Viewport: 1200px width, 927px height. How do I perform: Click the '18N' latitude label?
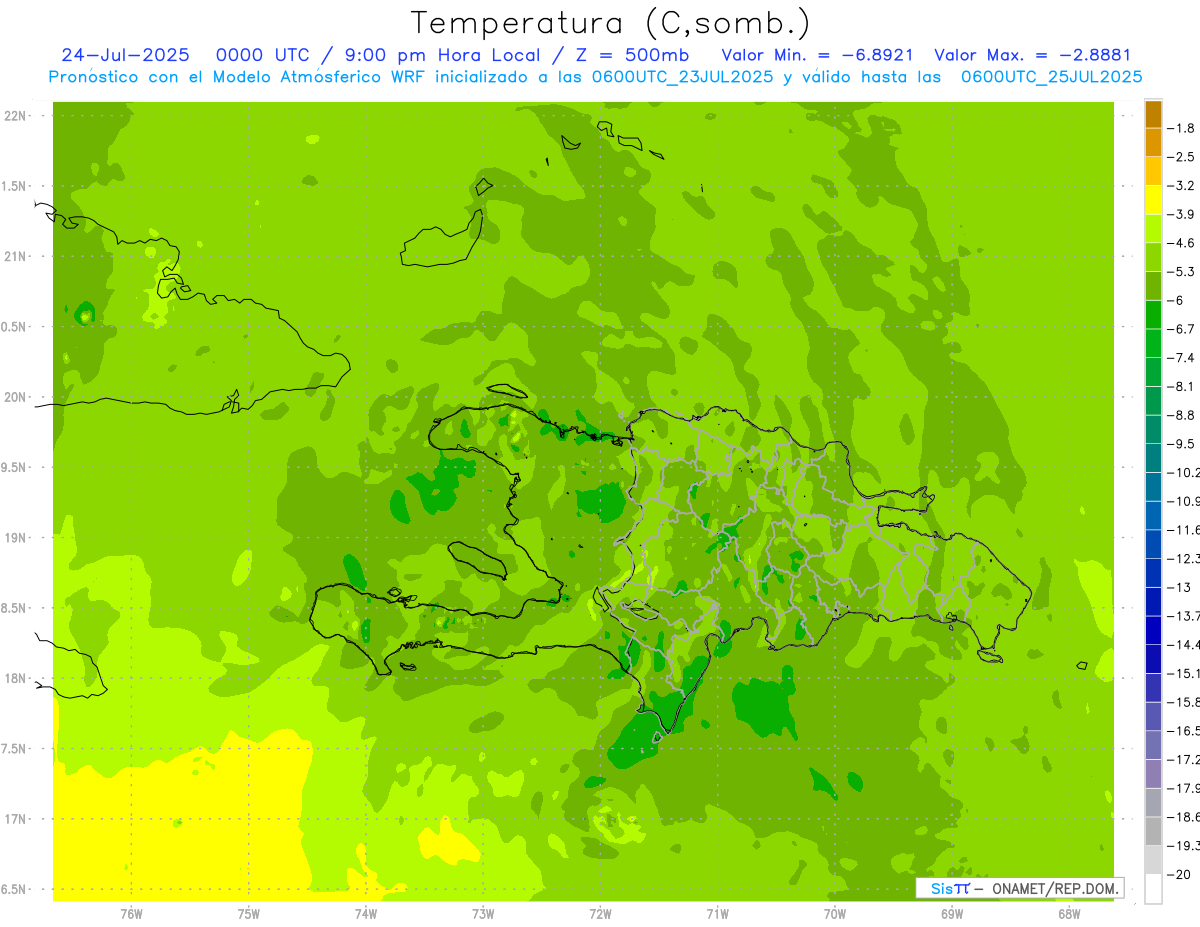pos(14,678)
